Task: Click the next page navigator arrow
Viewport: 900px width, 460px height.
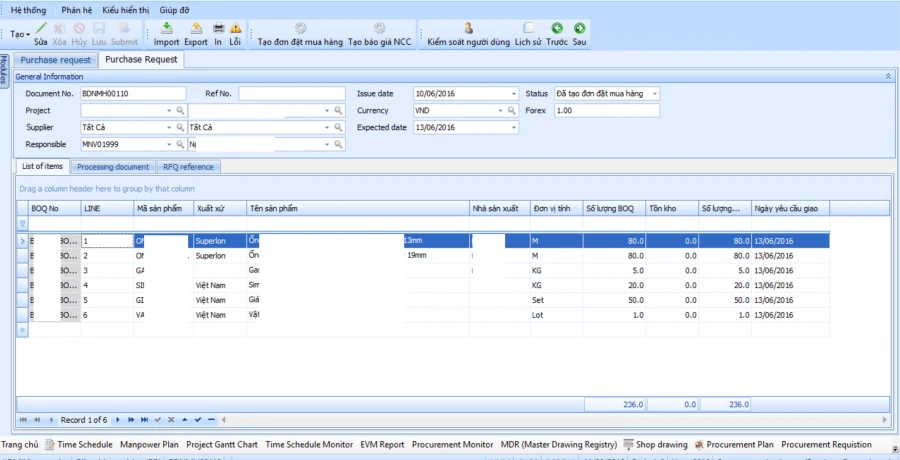Action: (131, 420)
